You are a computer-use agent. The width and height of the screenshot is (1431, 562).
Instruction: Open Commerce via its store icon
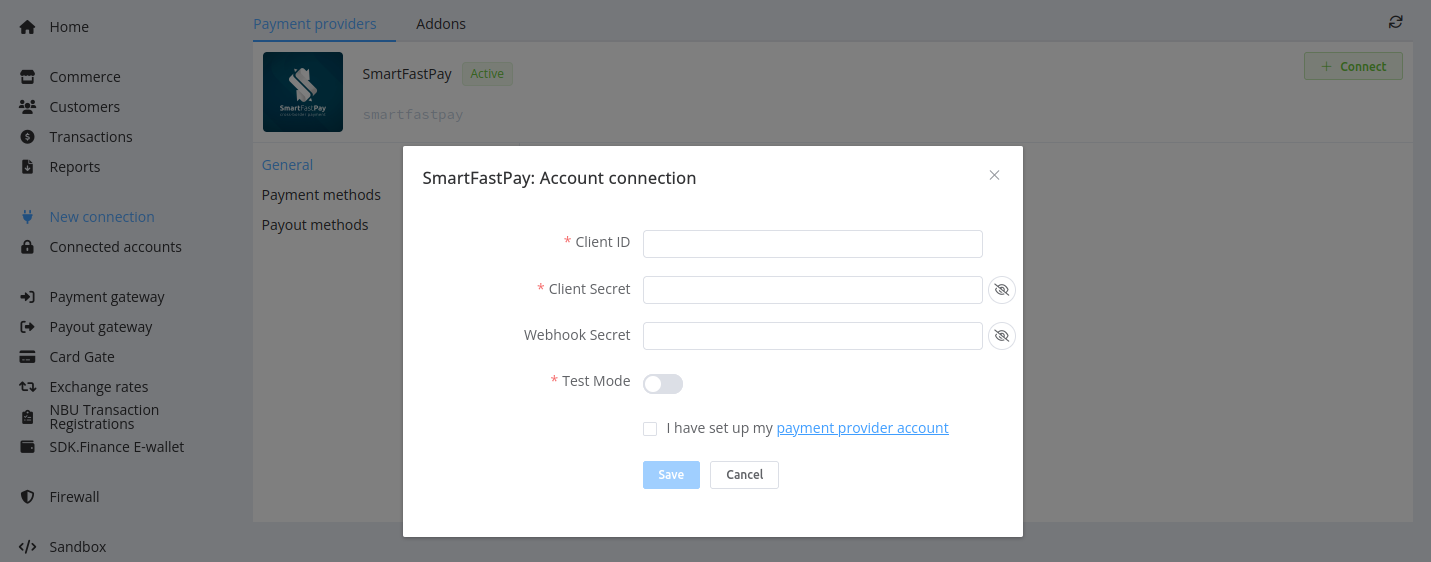28,77
